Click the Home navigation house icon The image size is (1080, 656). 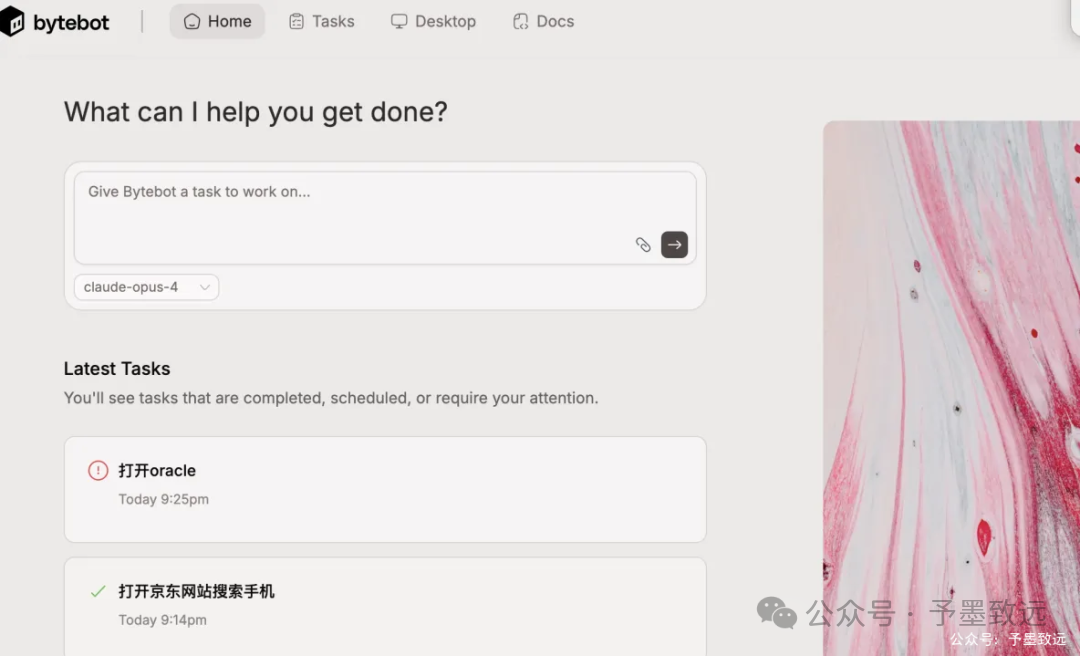click(190, 20)
